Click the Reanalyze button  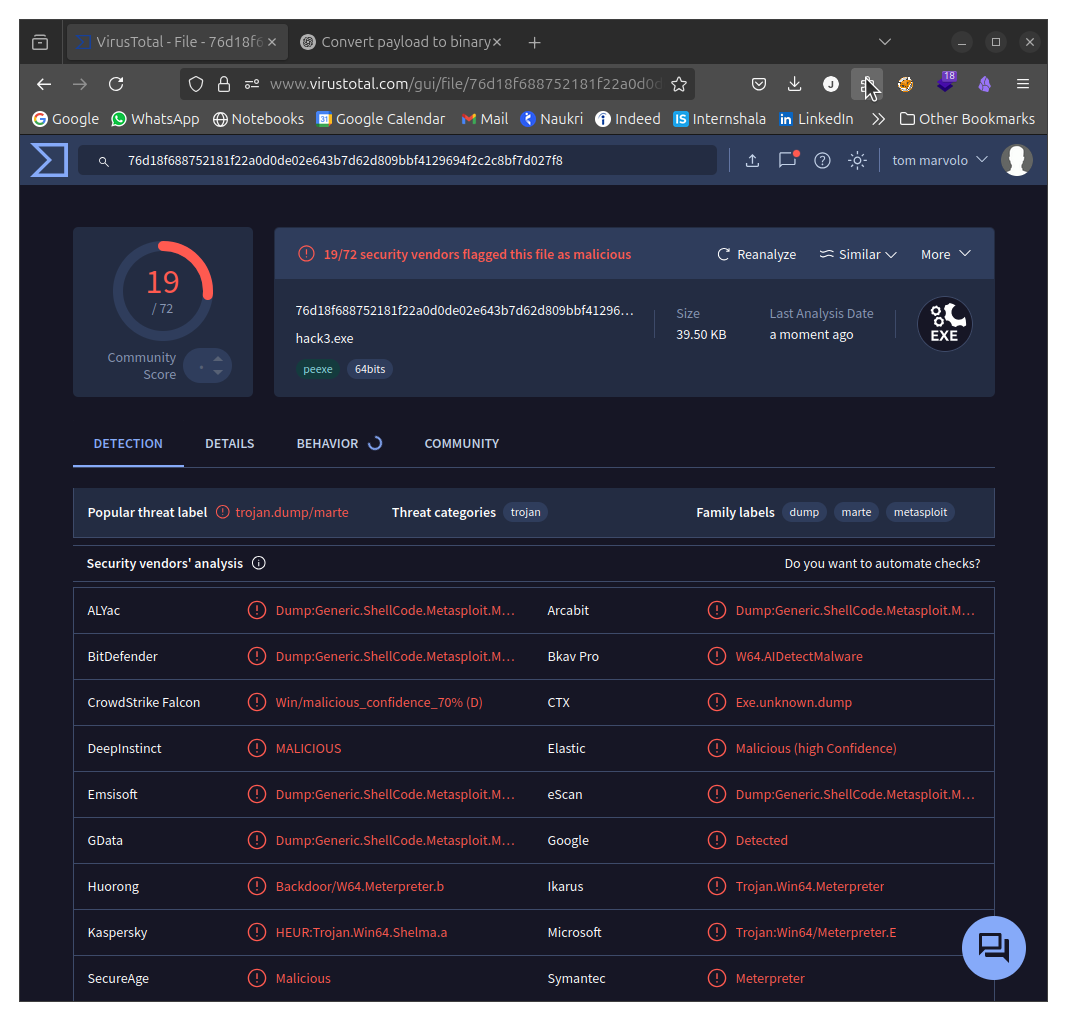(x=756, y=255)
